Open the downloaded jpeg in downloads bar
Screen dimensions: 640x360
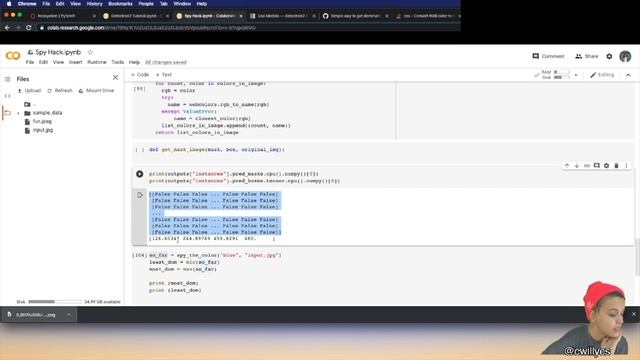36,315
